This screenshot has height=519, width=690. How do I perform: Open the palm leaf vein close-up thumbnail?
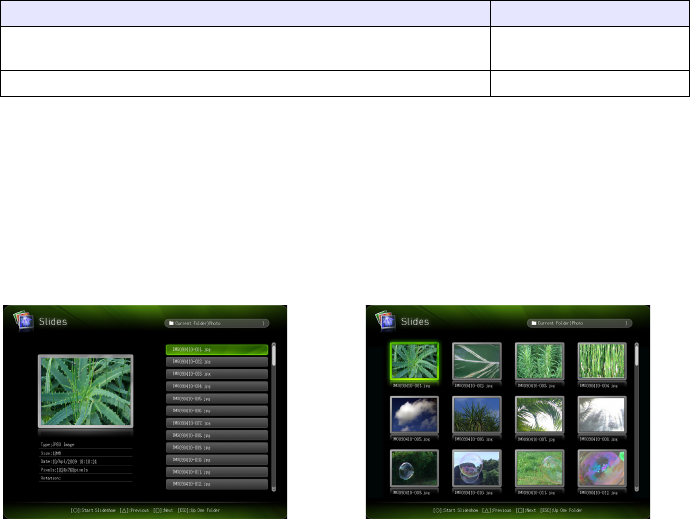[x=477, y=361]
